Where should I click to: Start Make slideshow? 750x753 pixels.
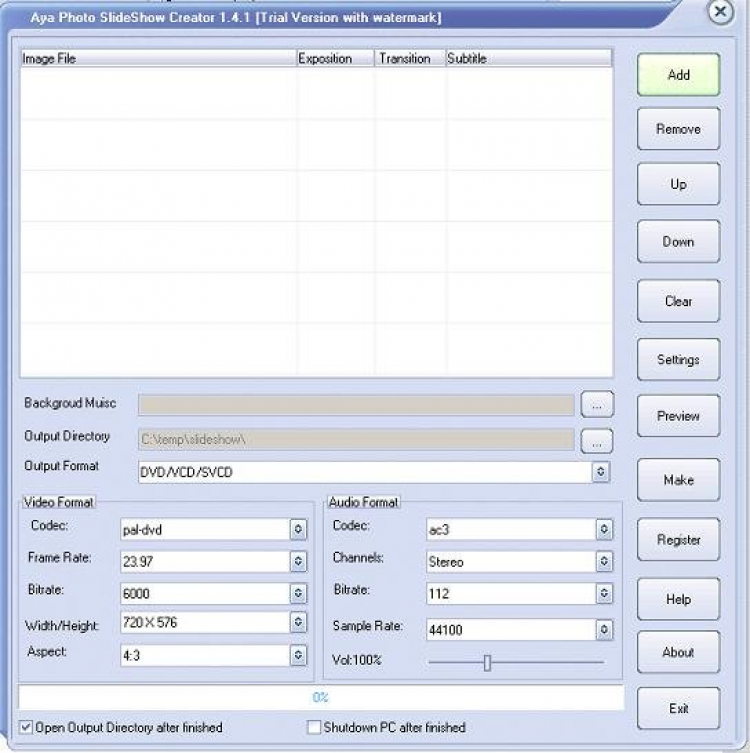coord(678,480)
